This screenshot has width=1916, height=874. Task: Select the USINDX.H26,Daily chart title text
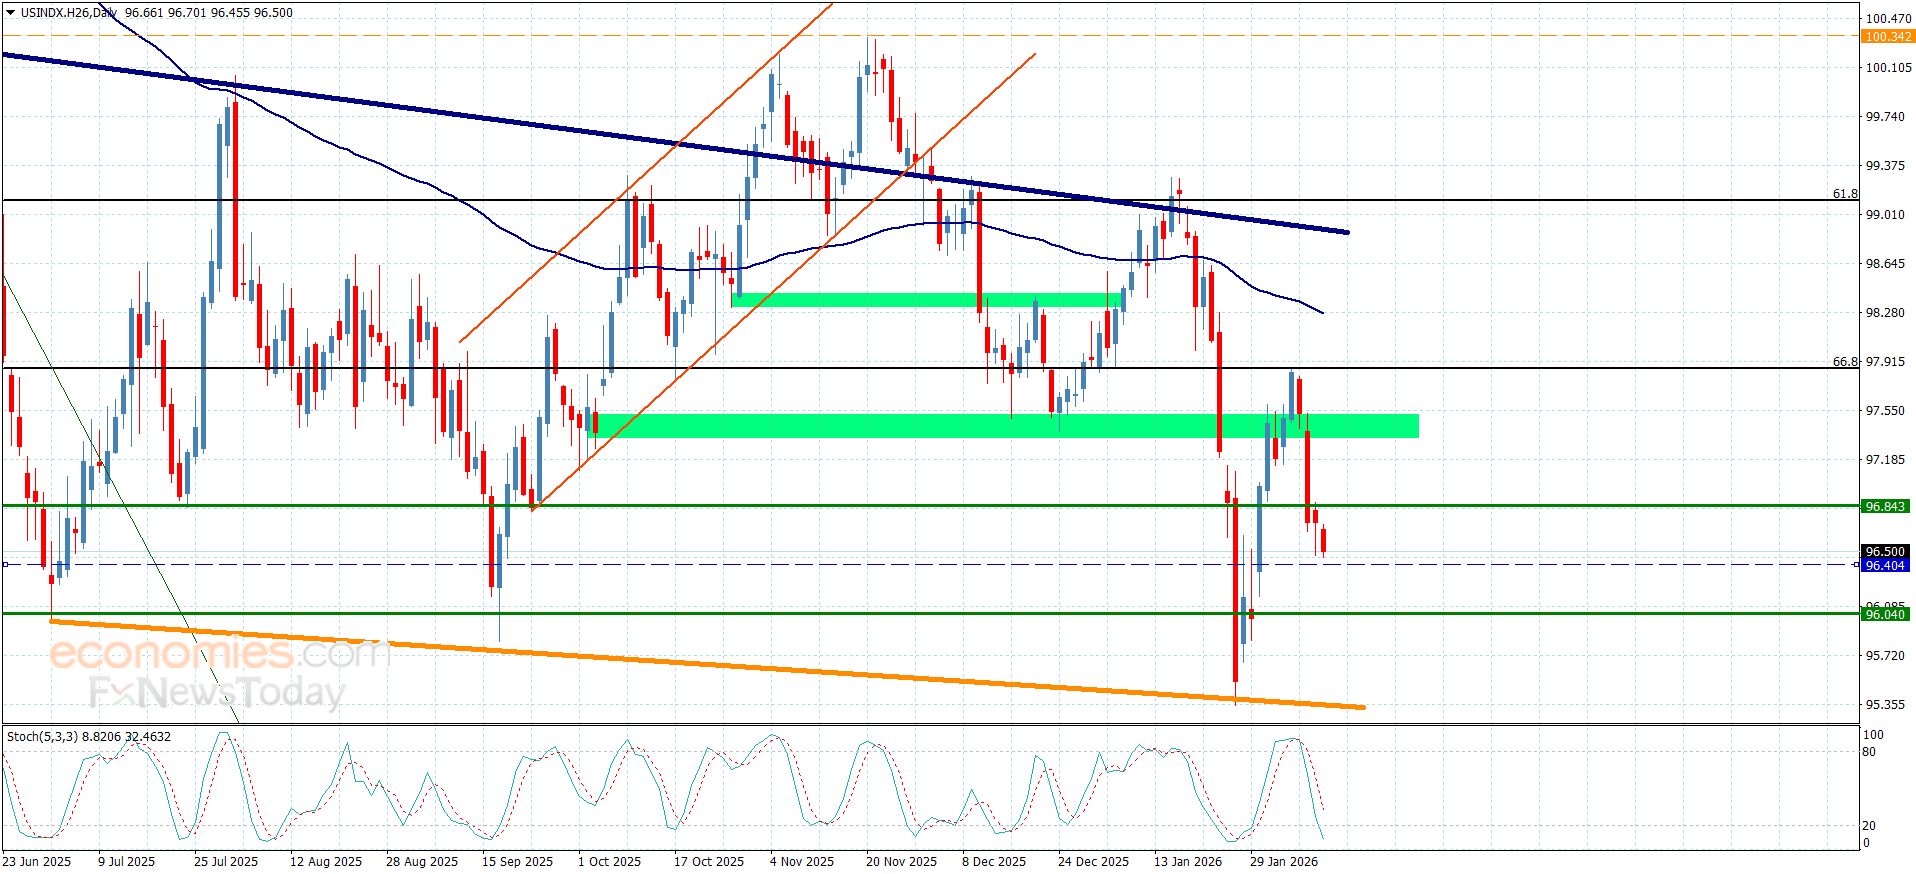click(x=68, y=13)
